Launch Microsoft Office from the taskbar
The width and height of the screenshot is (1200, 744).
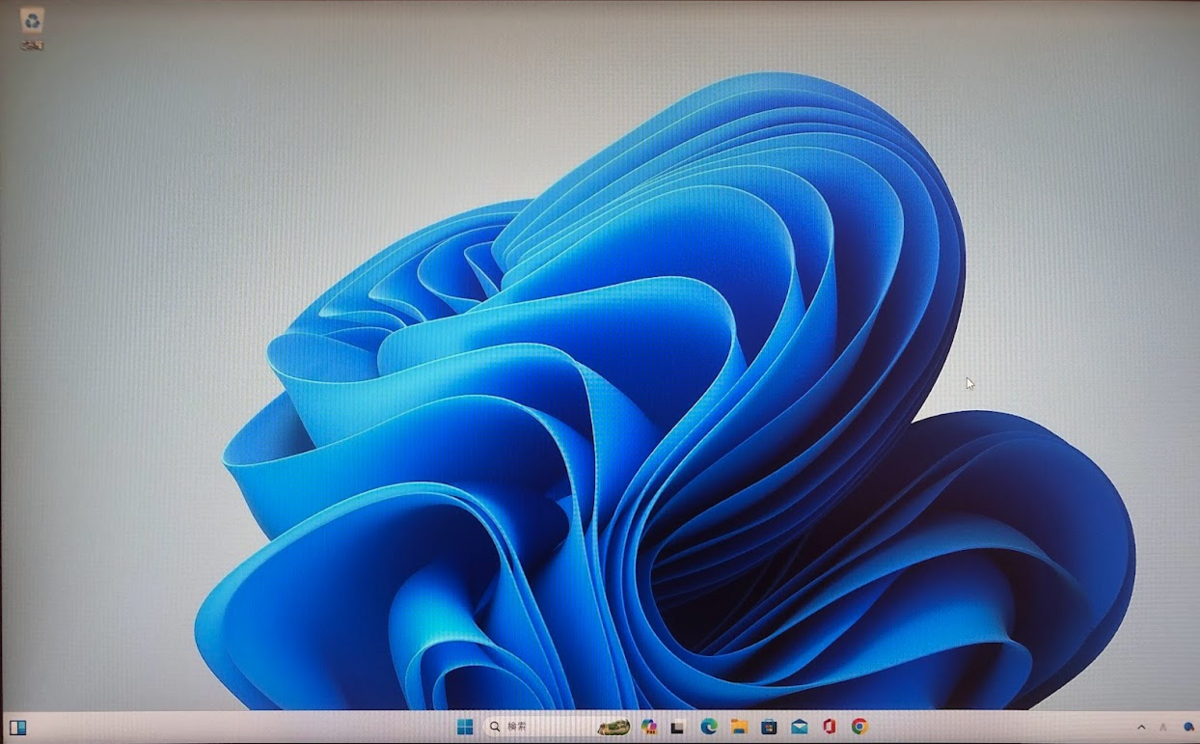[829, 727]
